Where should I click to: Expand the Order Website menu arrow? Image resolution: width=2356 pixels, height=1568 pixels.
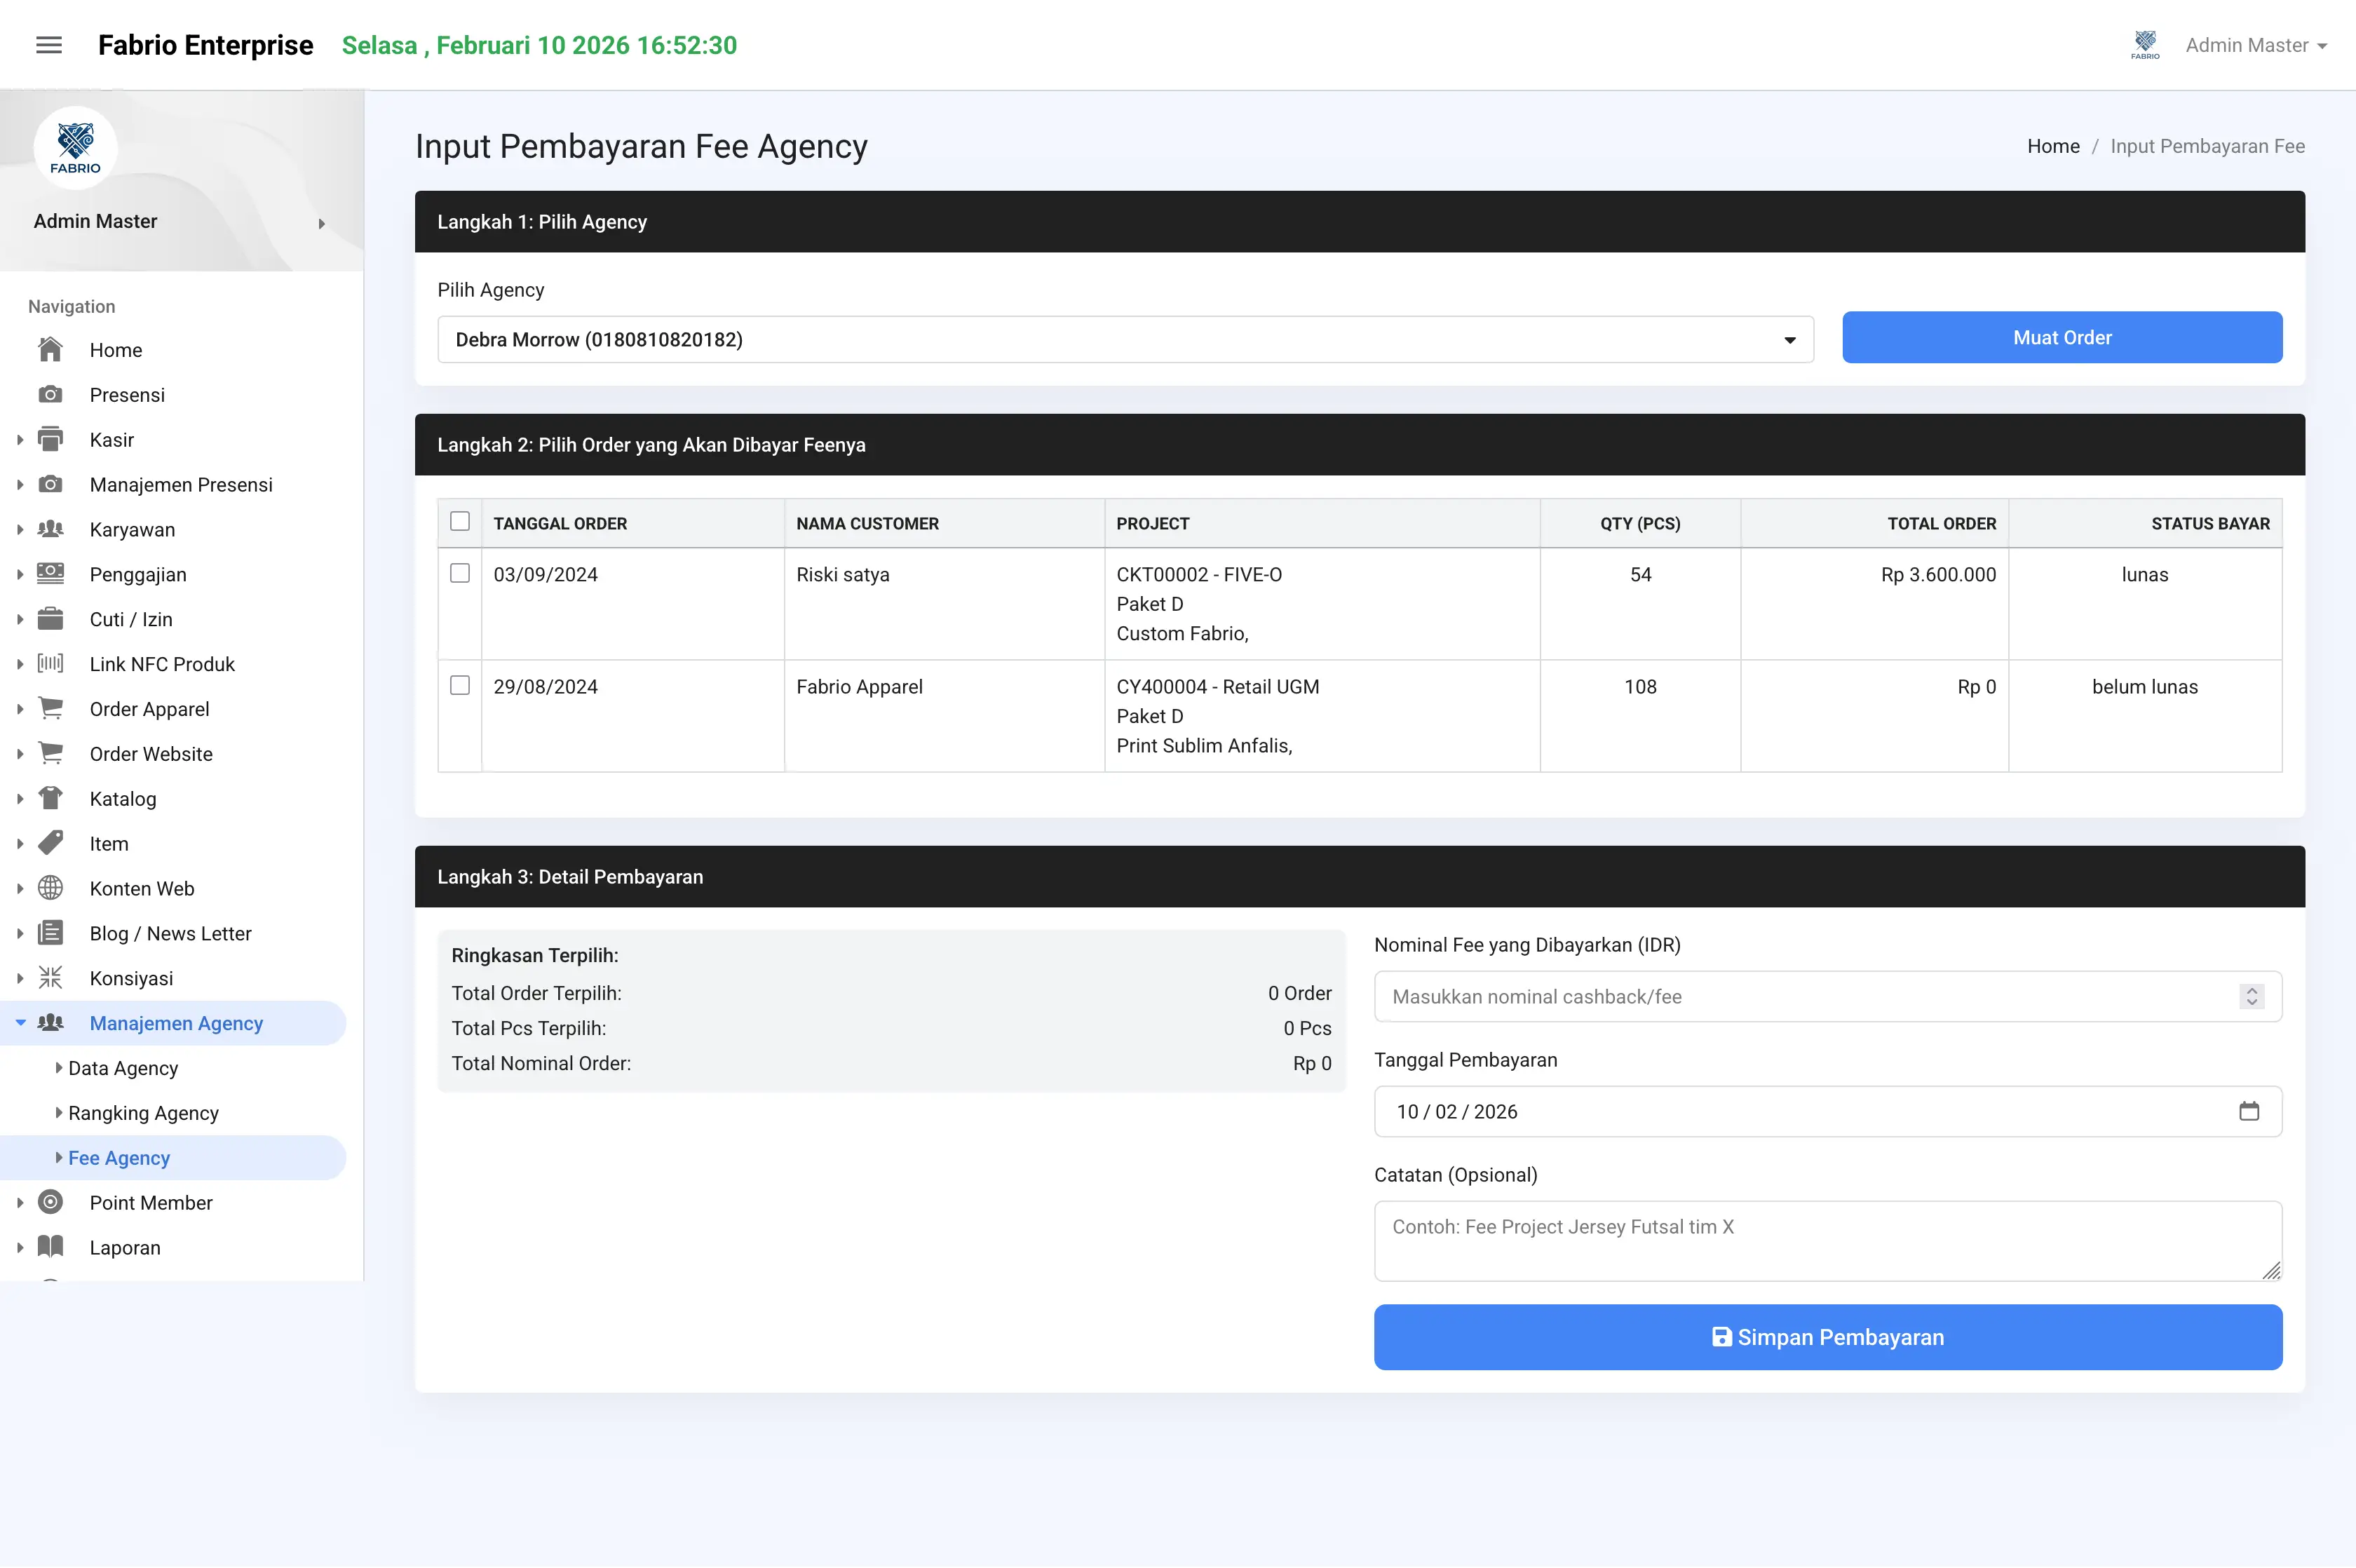20,754
